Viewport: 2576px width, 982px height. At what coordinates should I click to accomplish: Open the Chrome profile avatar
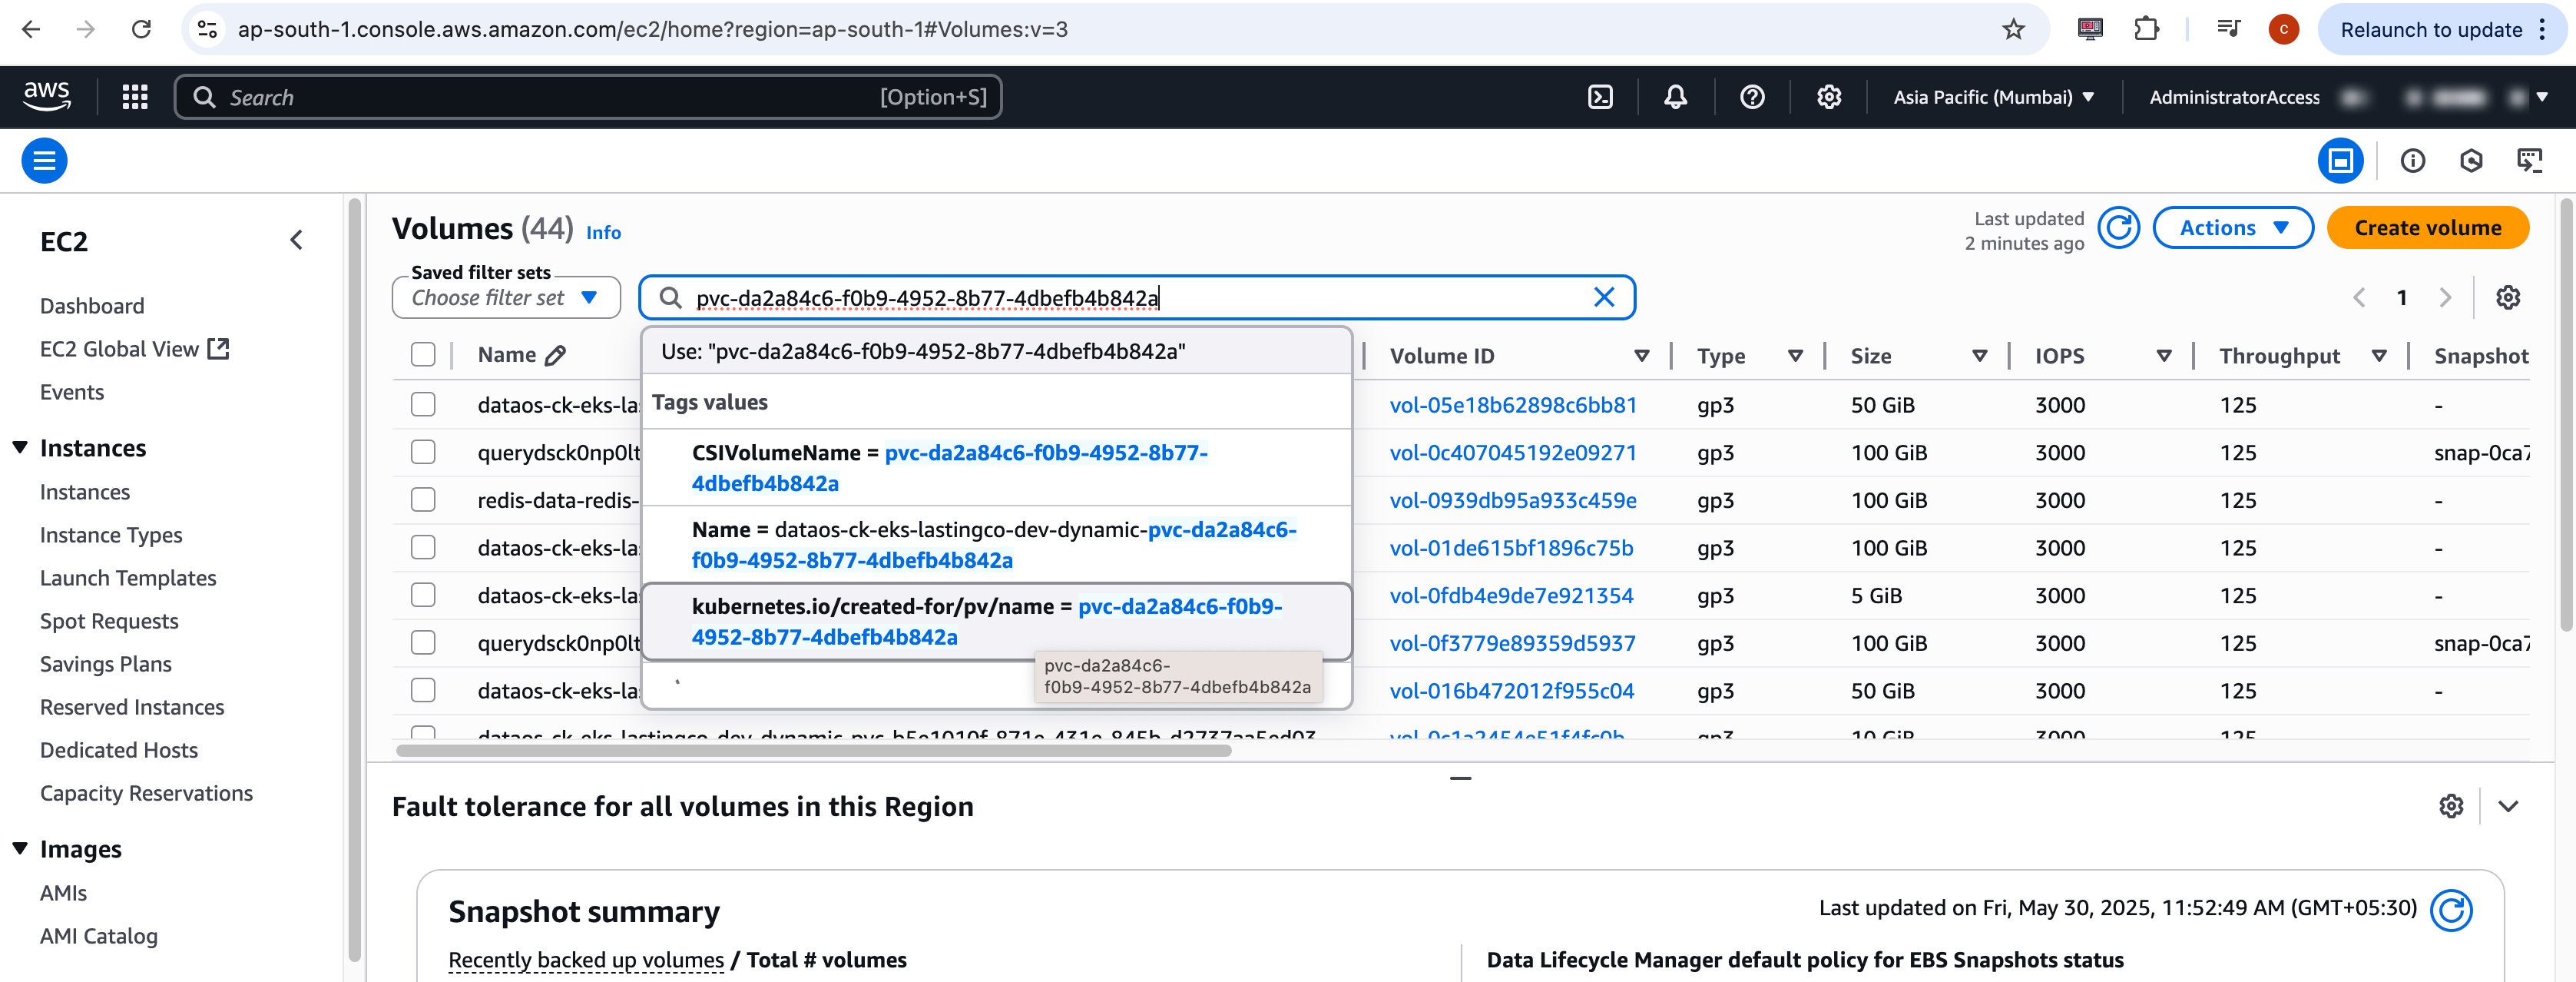coord(2283,29)
